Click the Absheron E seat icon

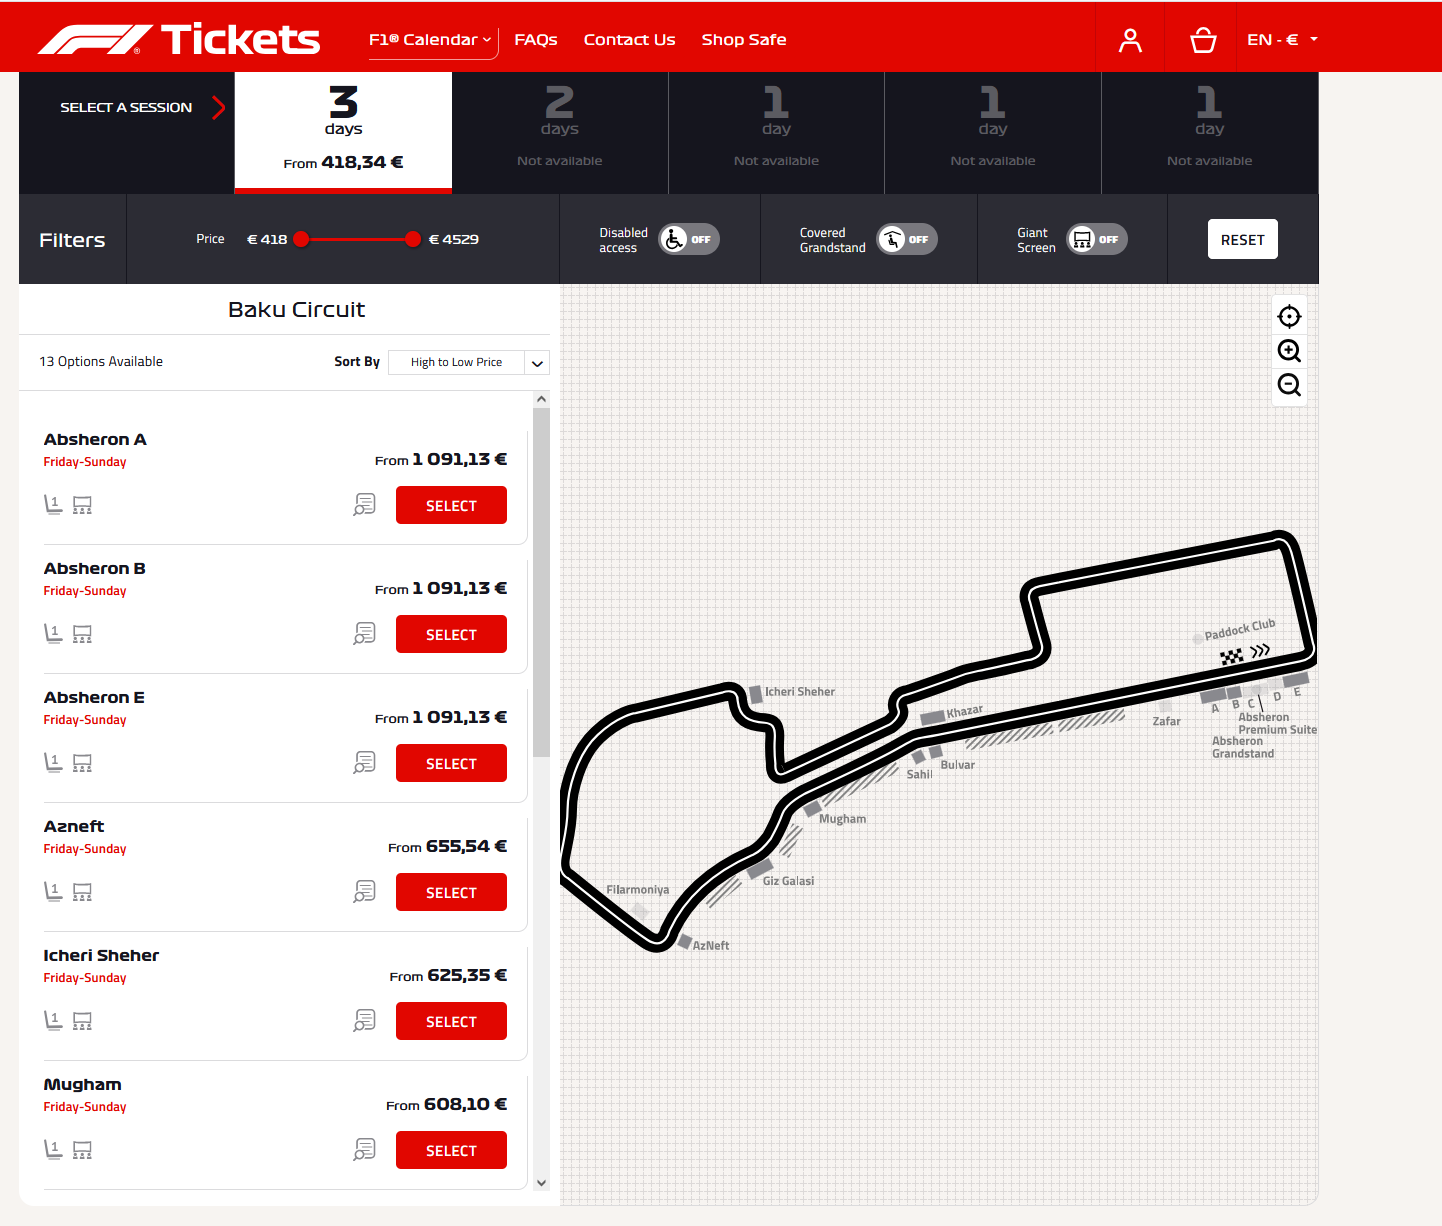point(53,763)
